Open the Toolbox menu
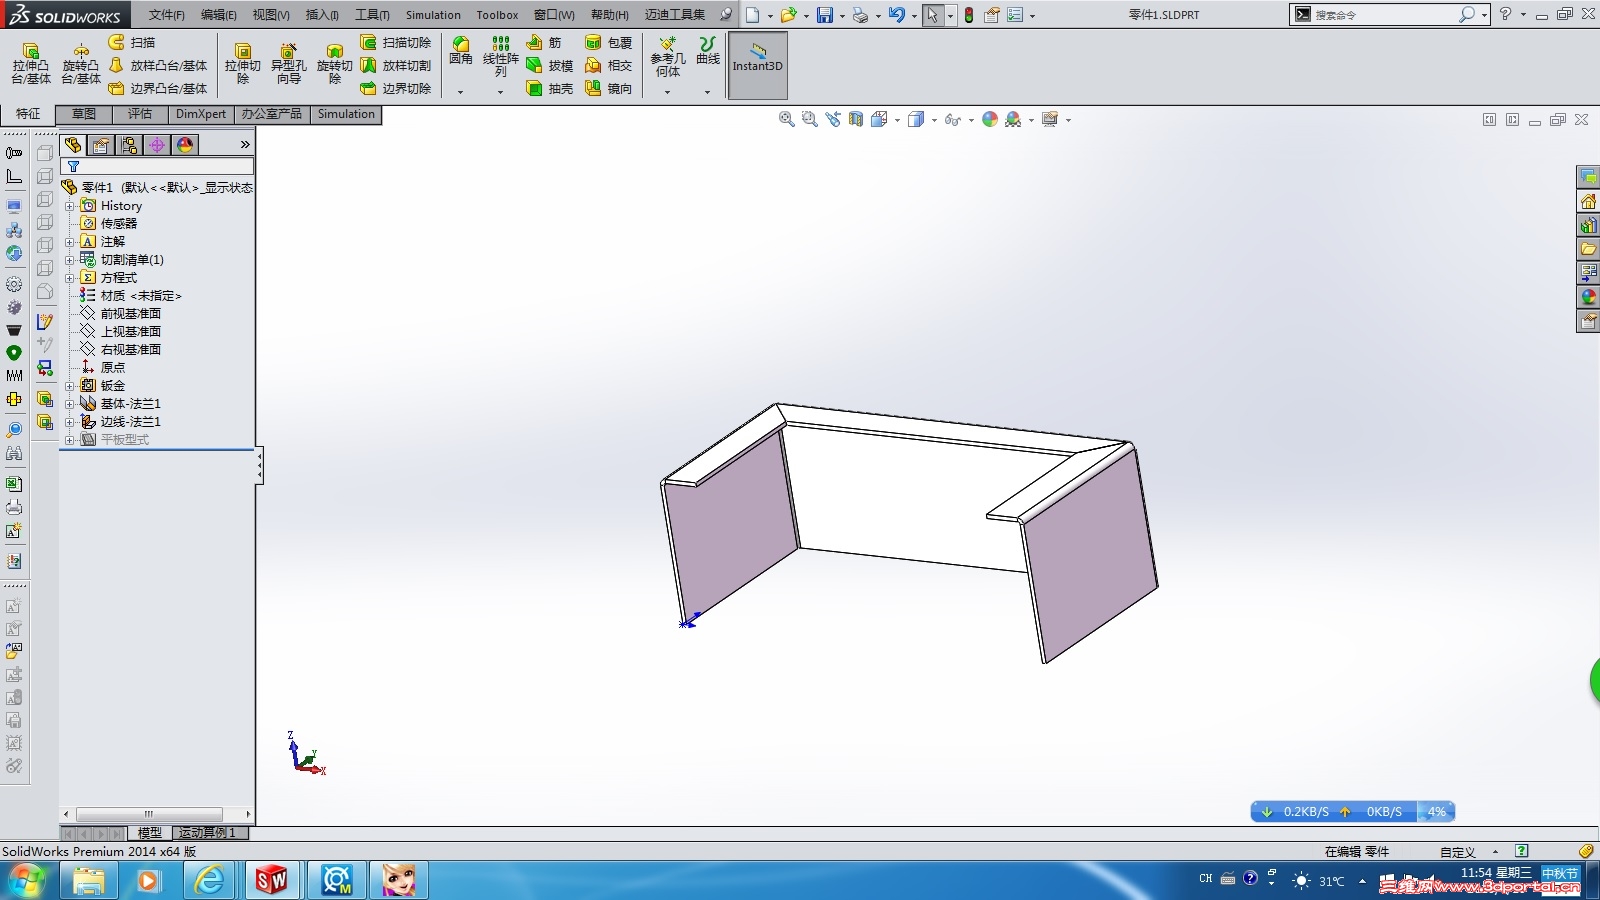Viewport: 1600px width, 900px height. pyautogui.click(x=497, y=15)
